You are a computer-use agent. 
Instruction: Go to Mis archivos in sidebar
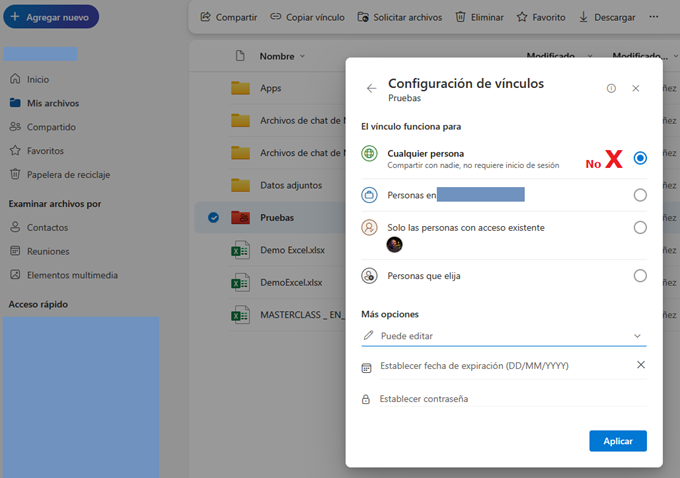tap(52, 103)
